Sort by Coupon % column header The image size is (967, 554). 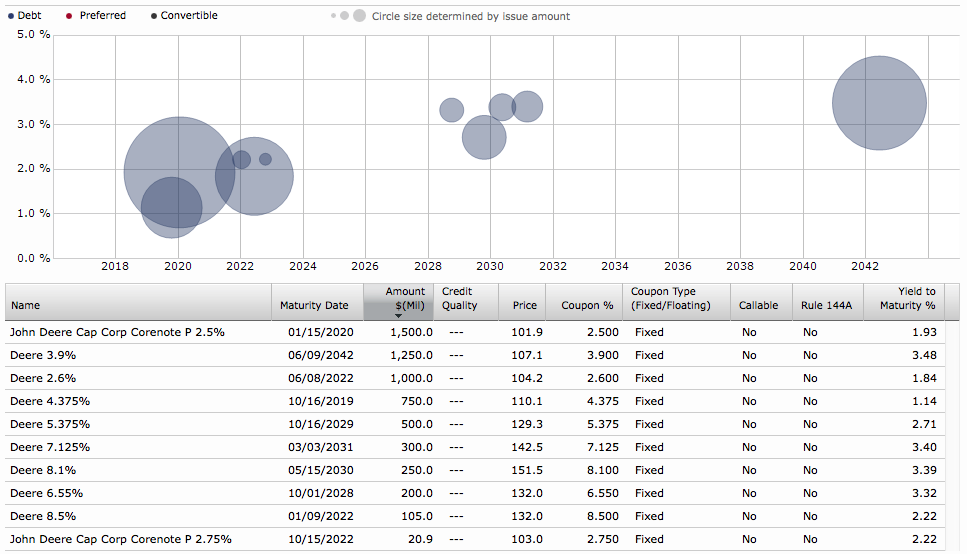[584, 302]
